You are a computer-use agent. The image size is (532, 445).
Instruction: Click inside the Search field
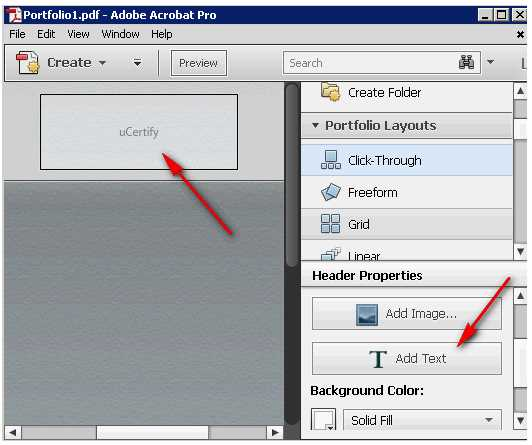point(372,63)
